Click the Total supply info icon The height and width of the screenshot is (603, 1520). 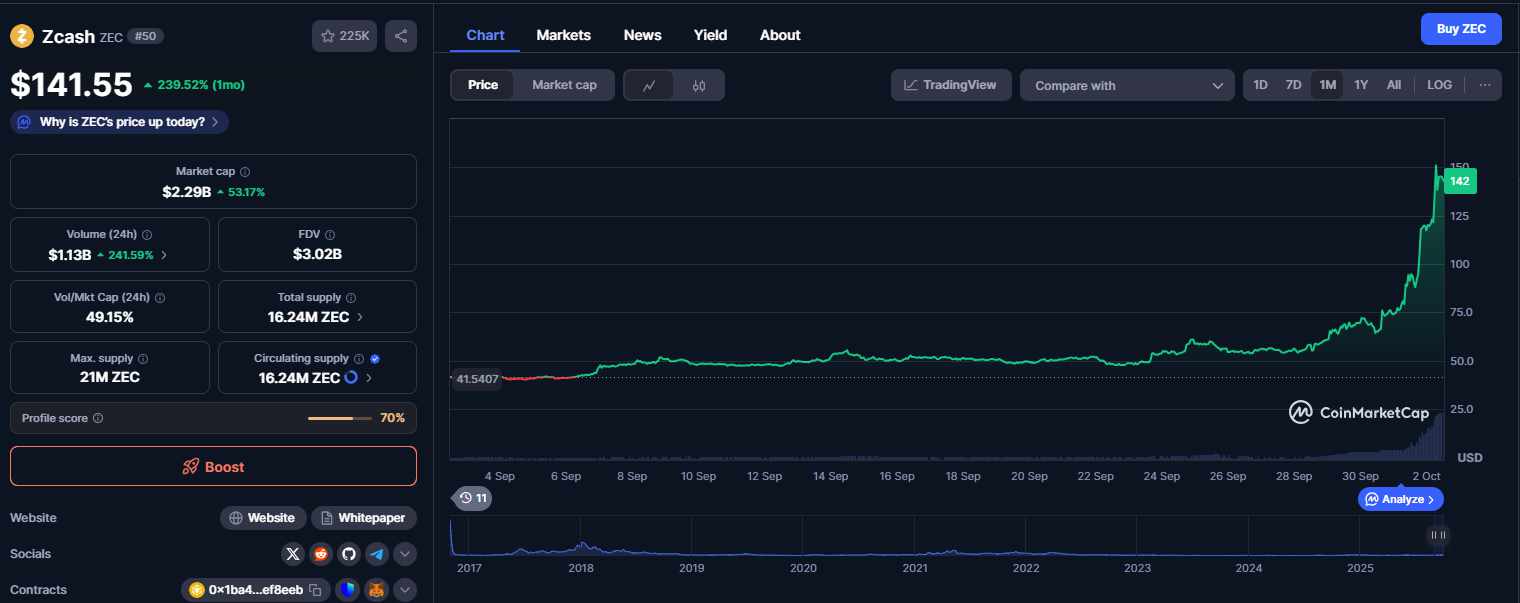(x=351, y=298)
